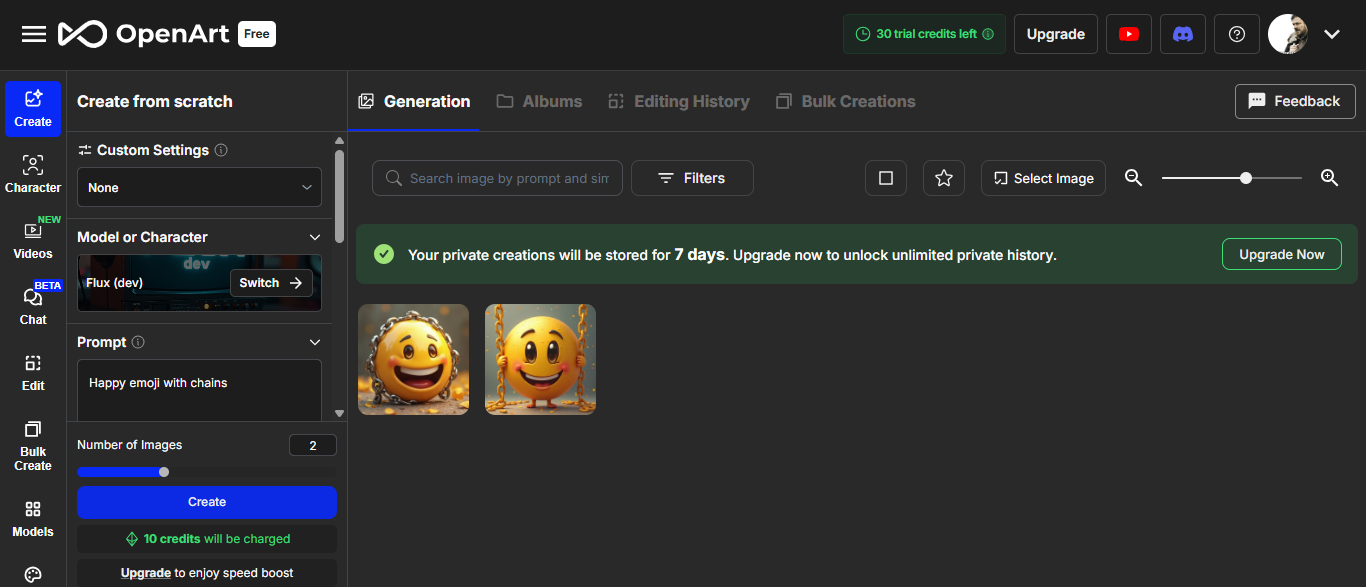1366x587 pixels.
Task: Click the Upgrade speed boost link
Action: tap(146, 573)
